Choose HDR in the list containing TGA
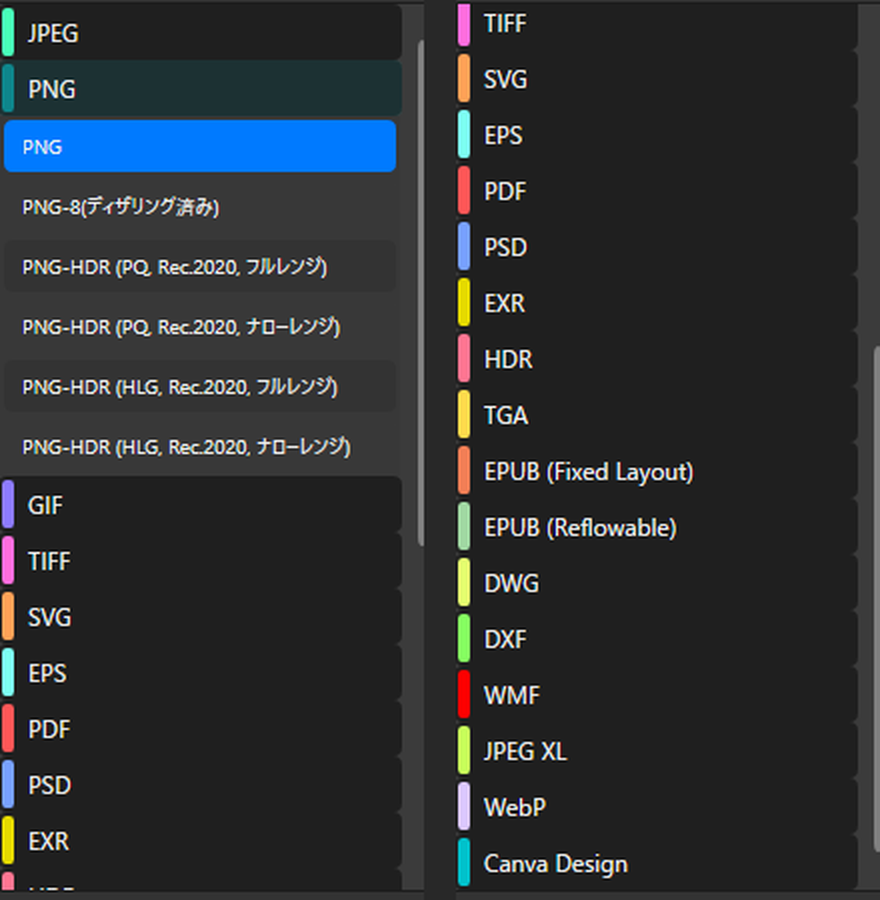Viewport: 880px width, 900px height. click(x=657, y=359)
